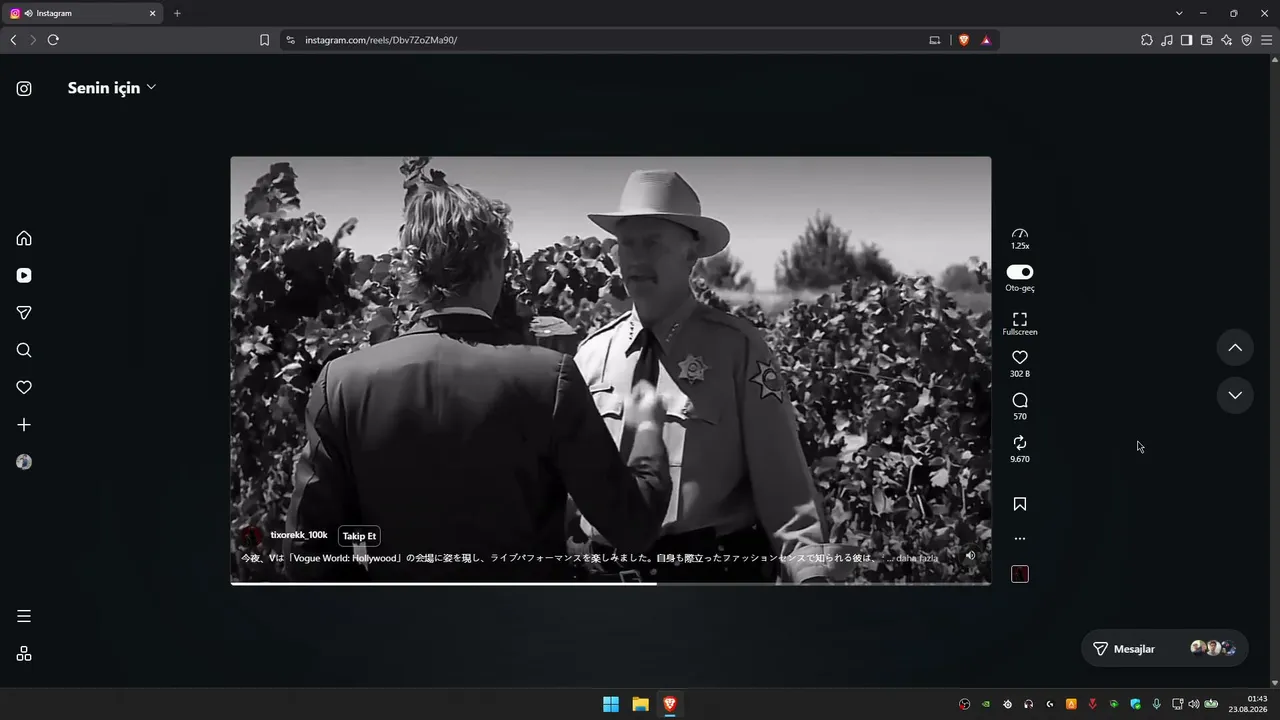Open a new browser tab
The width and height of the screenshot is (1280, 720).
coord(177,13)
